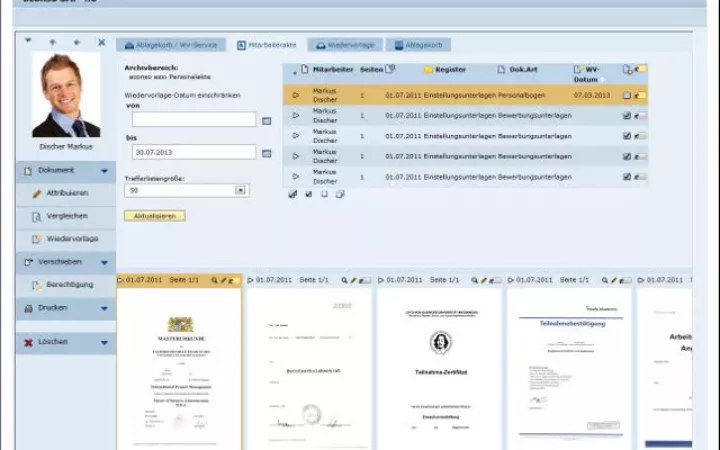Click pencil icon above Teilnahmebestätigung preview

point(614,280)
